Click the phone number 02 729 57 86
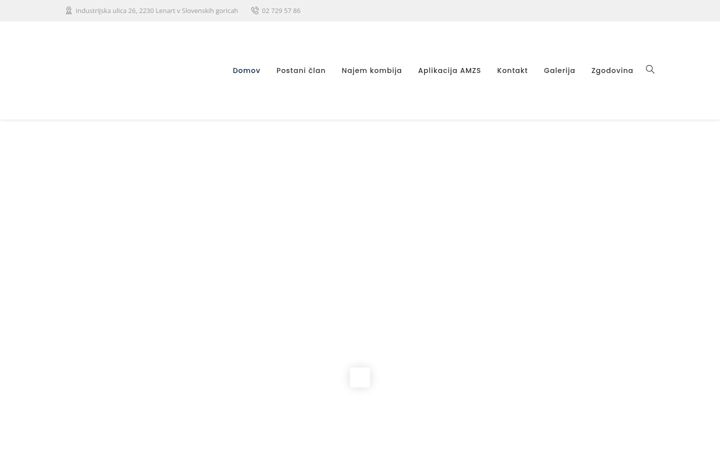This screenshot has width=720, height=450. 281,11
